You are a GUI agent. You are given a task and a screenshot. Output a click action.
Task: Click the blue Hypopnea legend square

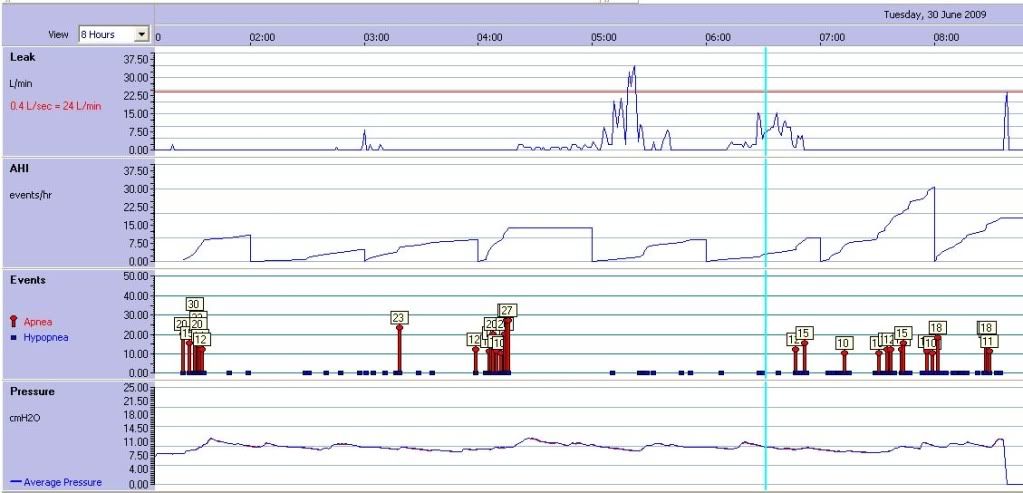coord(13,338)
